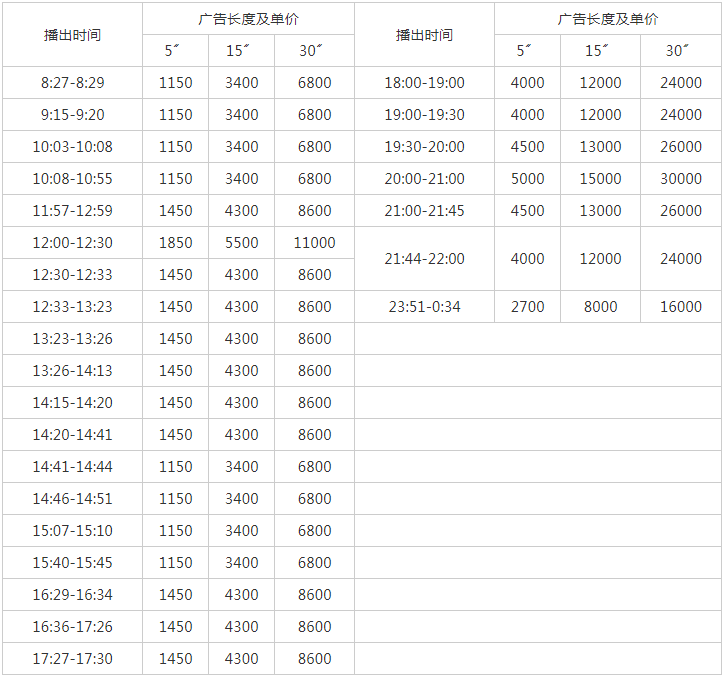Select the 1850 price value
723x675 pixels.
click(176, 243)
